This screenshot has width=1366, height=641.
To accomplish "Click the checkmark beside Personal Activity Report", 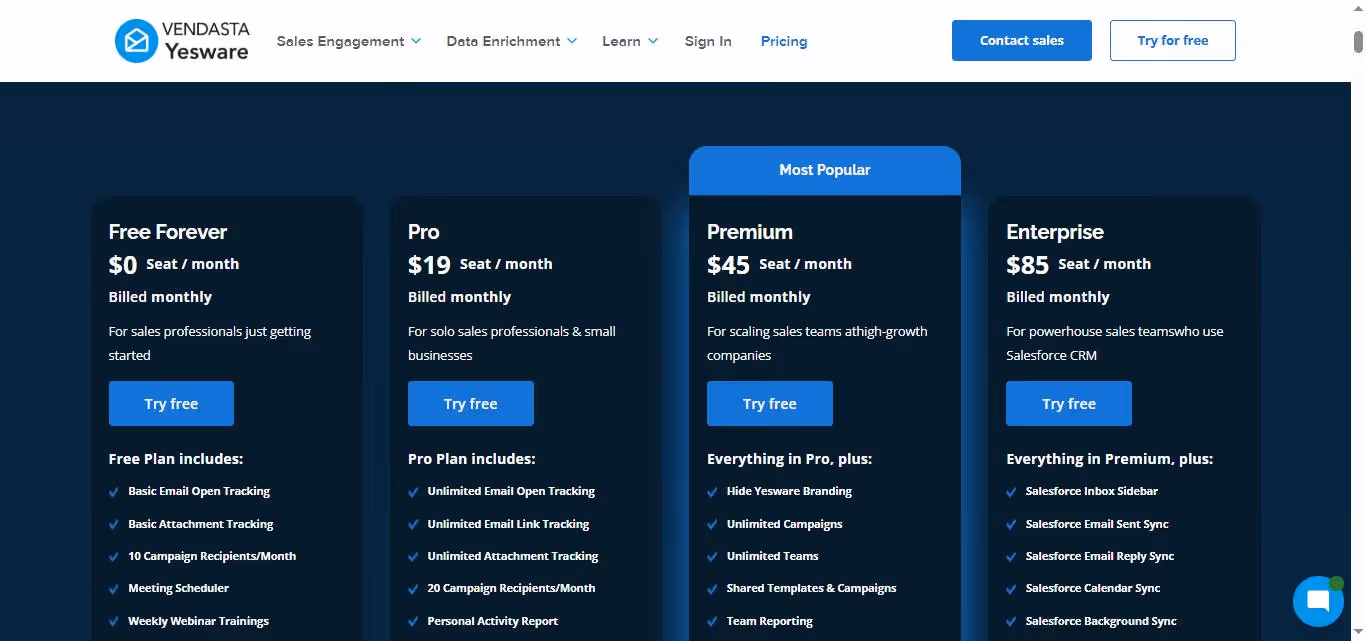I will (413, 621).
